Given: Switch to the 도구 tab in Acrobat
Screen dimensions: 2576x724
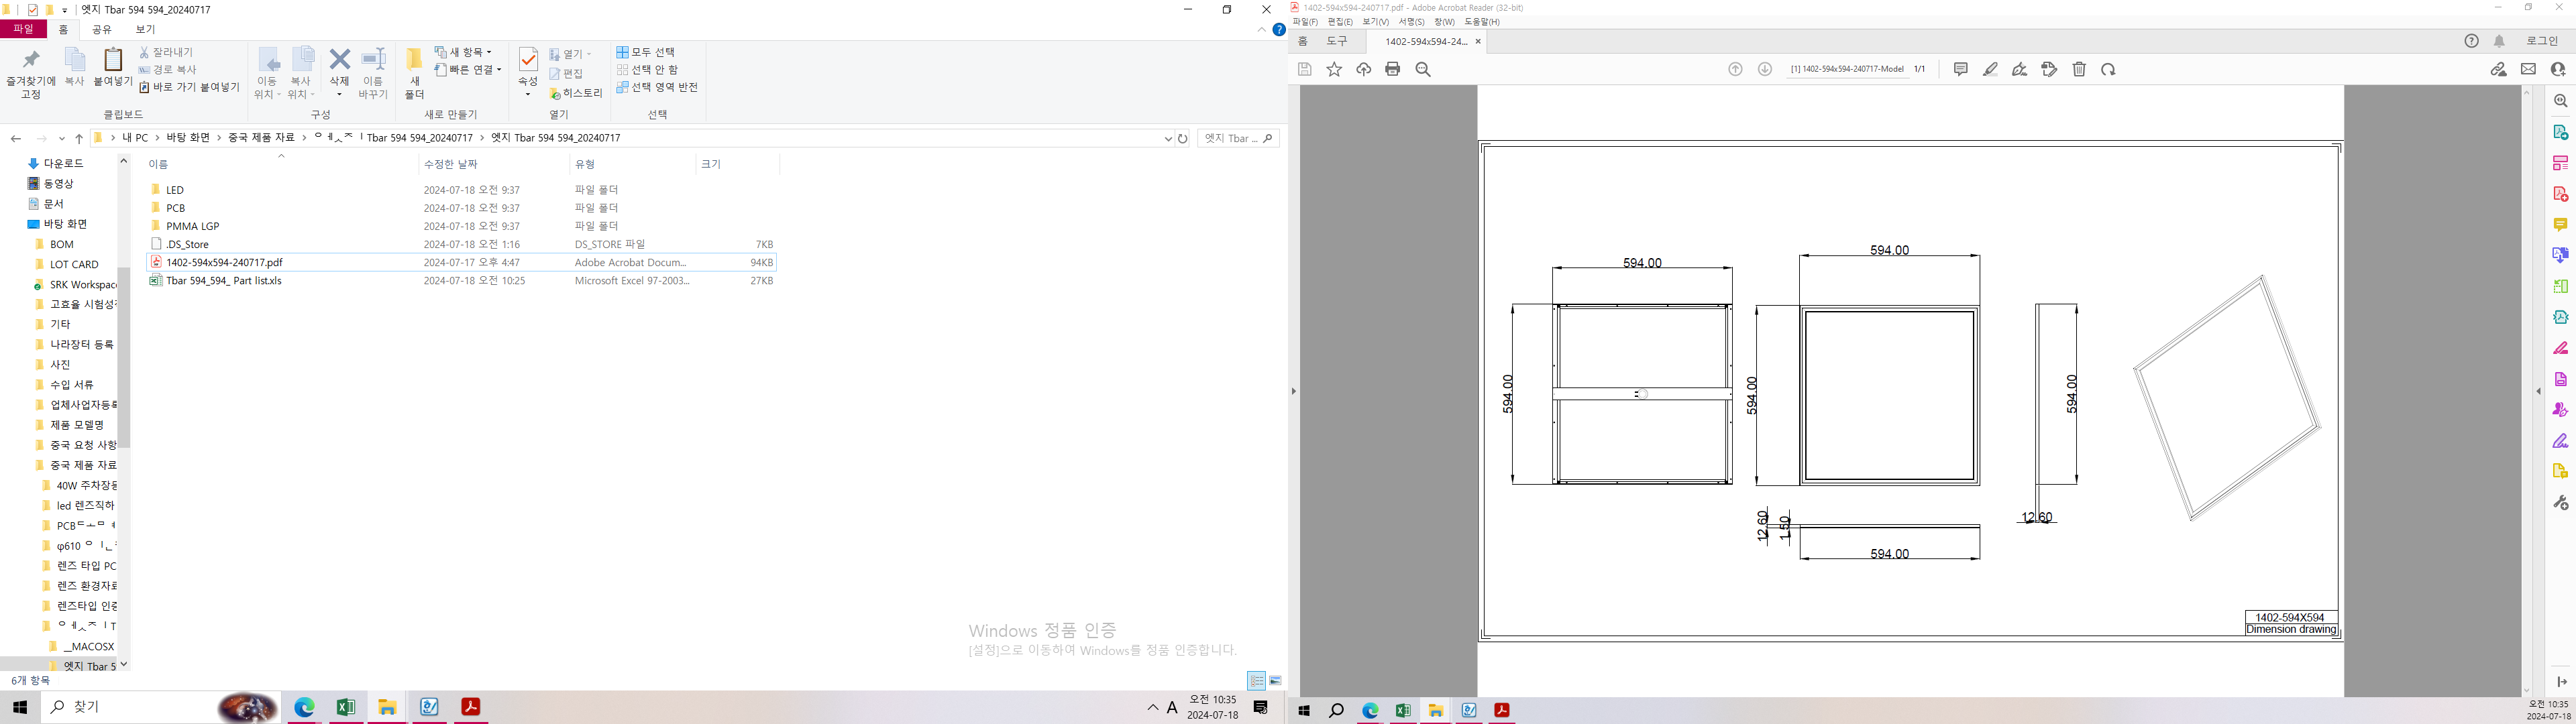Looking at the screenshot, I should 1337,41.
